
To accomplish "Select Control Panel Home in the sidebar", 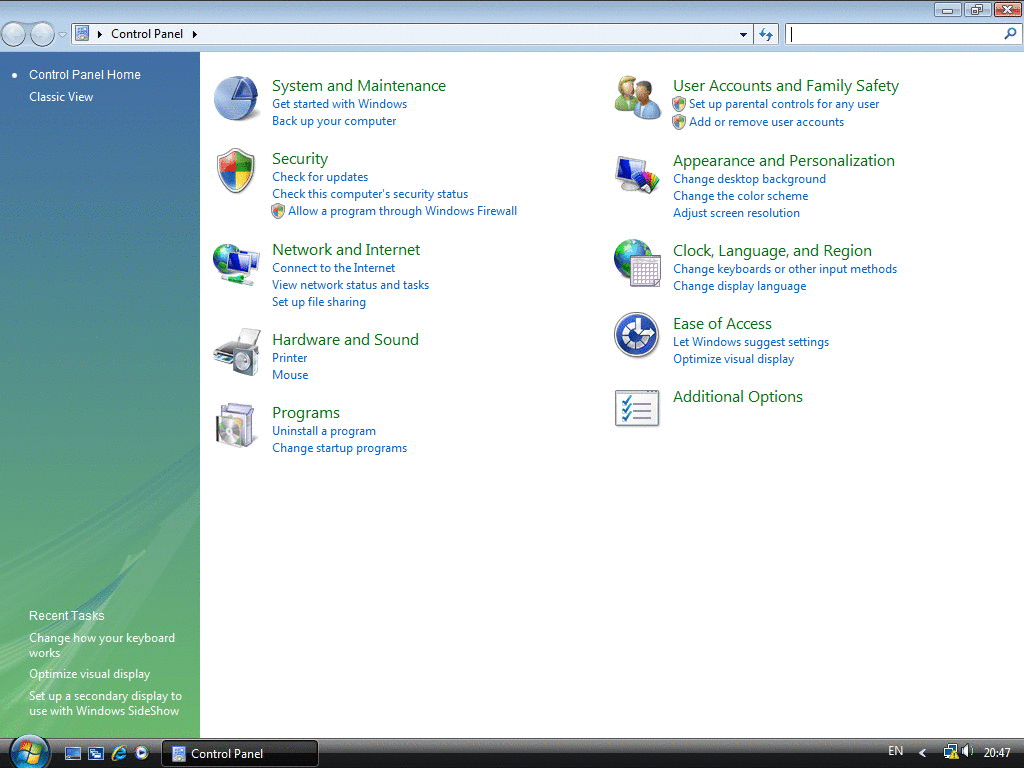I will pos(85,74).
